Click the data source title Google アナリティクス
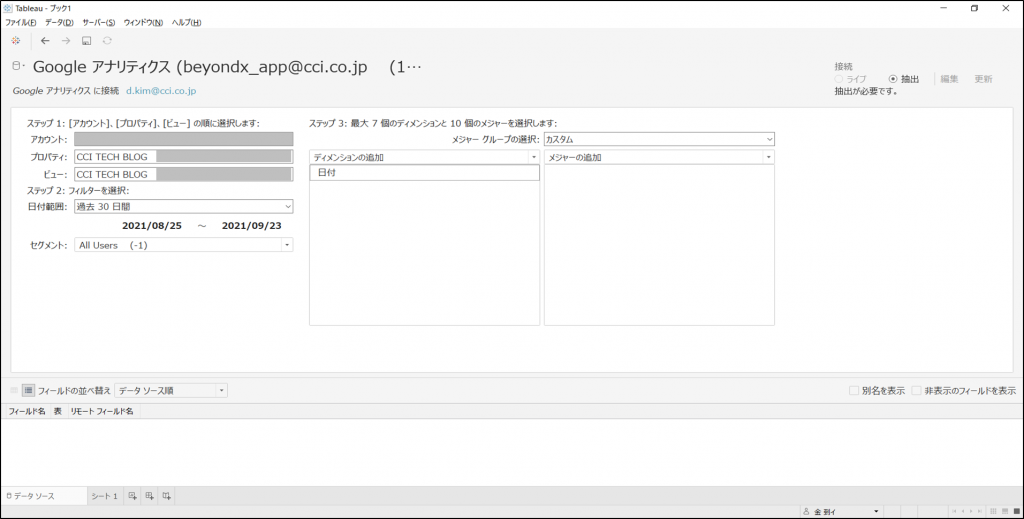Viewport: 1024px width, 519px height. [x=227, y=67]
